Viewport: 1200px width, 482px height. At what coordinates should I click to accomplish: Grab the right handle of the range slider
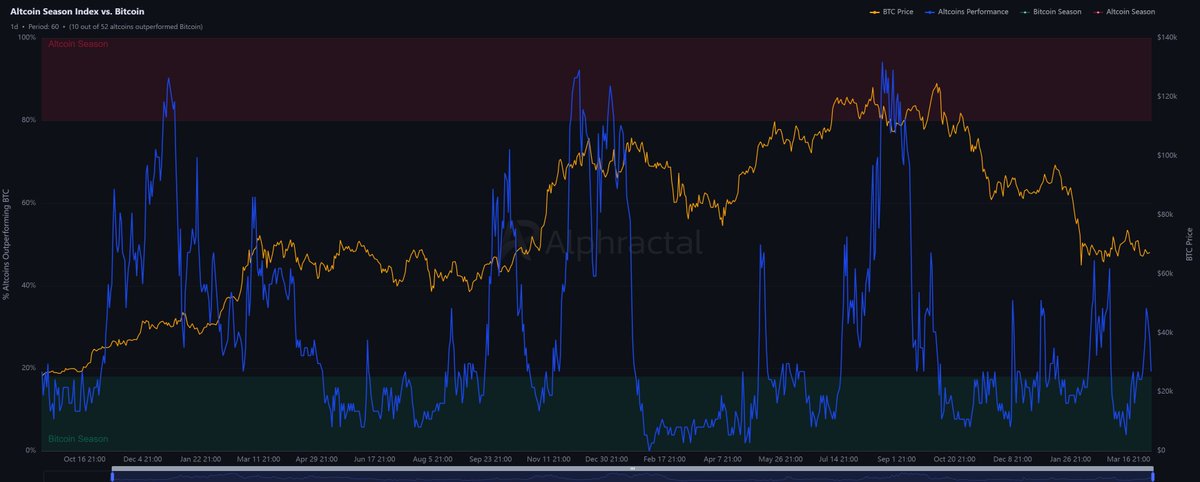1152,475
